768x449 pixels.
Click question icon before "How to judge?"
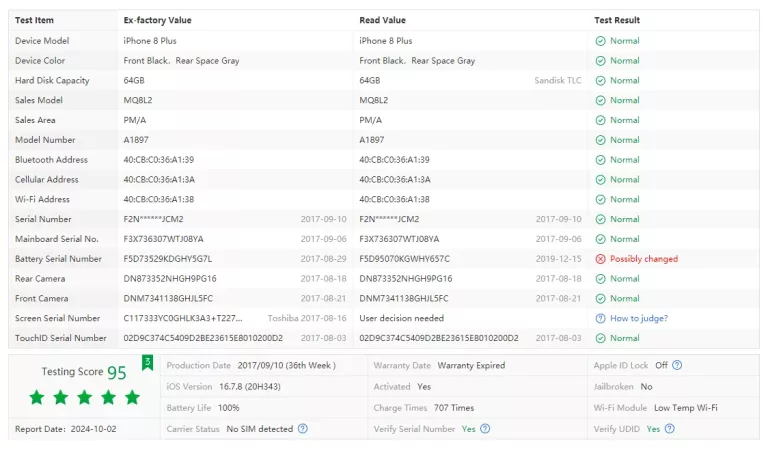coord(600,318)
